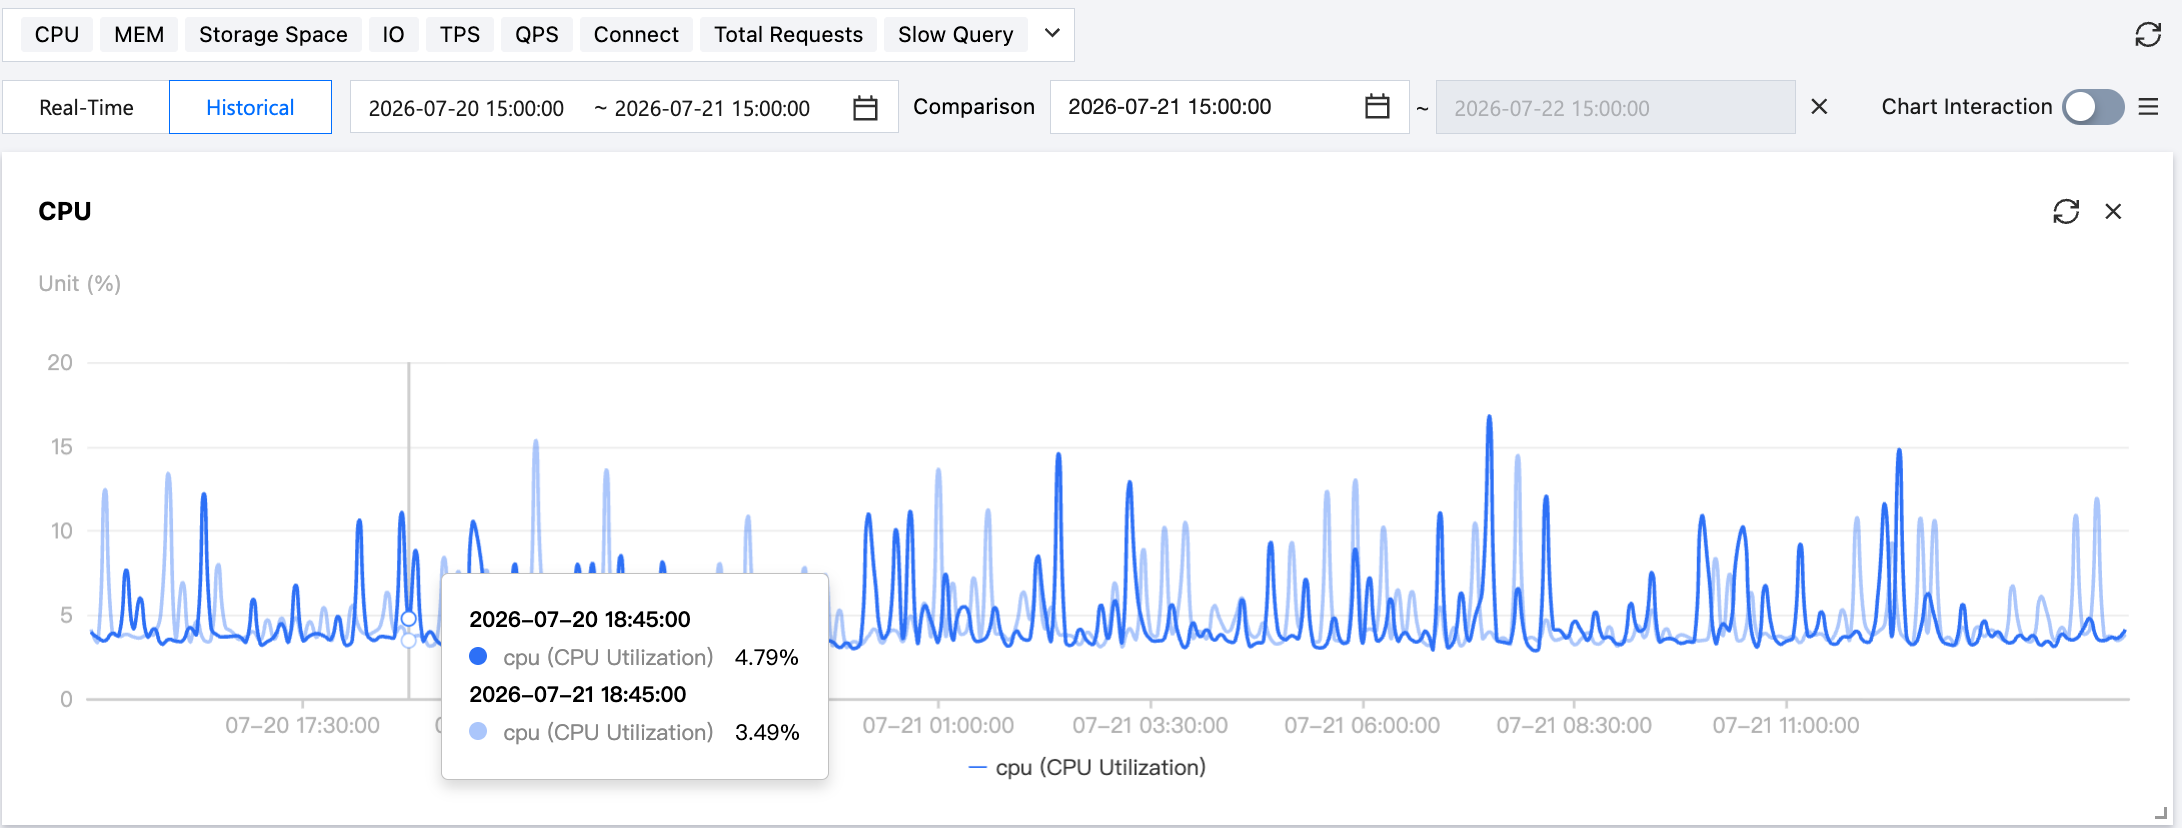The height and width of the screenshot is (828, 2182).
Task: Open calendar picker for comparison start
Action: click(1377, 107)
